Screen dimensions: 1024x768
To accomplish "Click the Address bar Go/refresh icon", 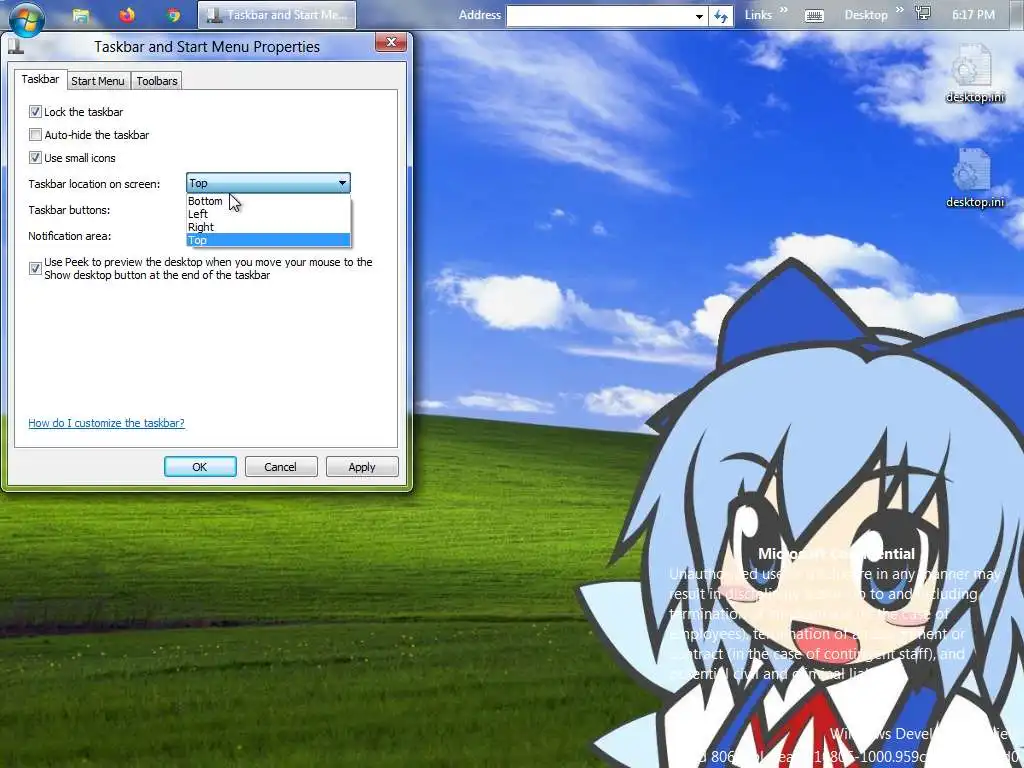I will [720, 16].
